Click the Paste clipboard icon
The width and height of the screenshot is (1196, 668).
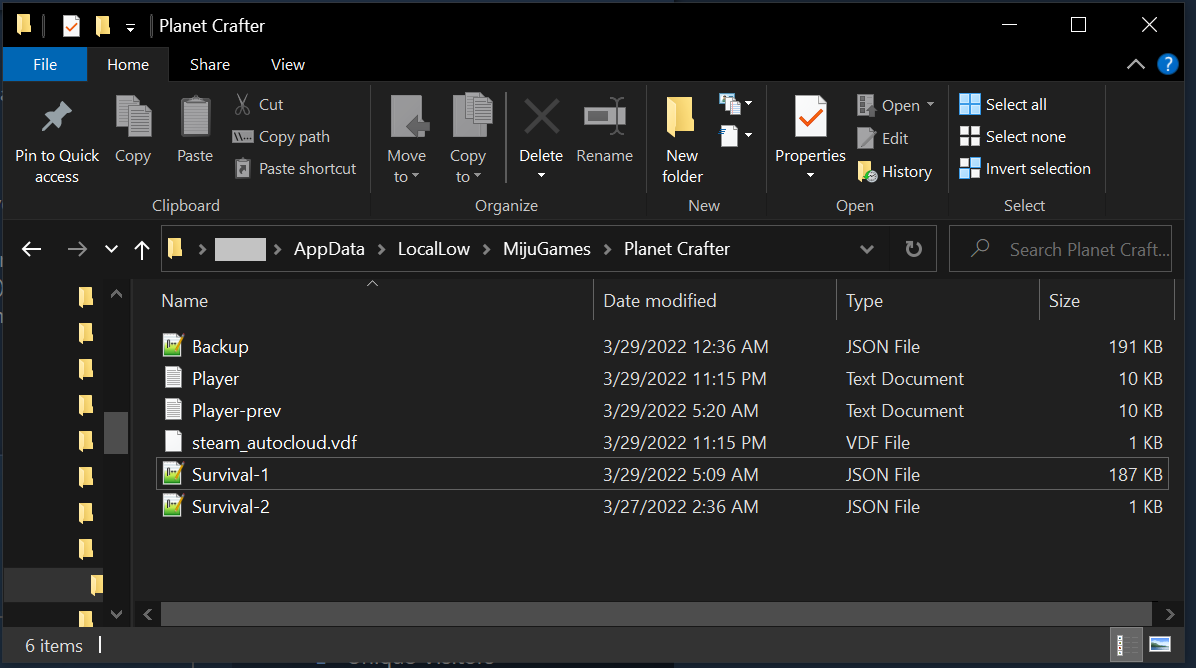[x=195, y=118]
